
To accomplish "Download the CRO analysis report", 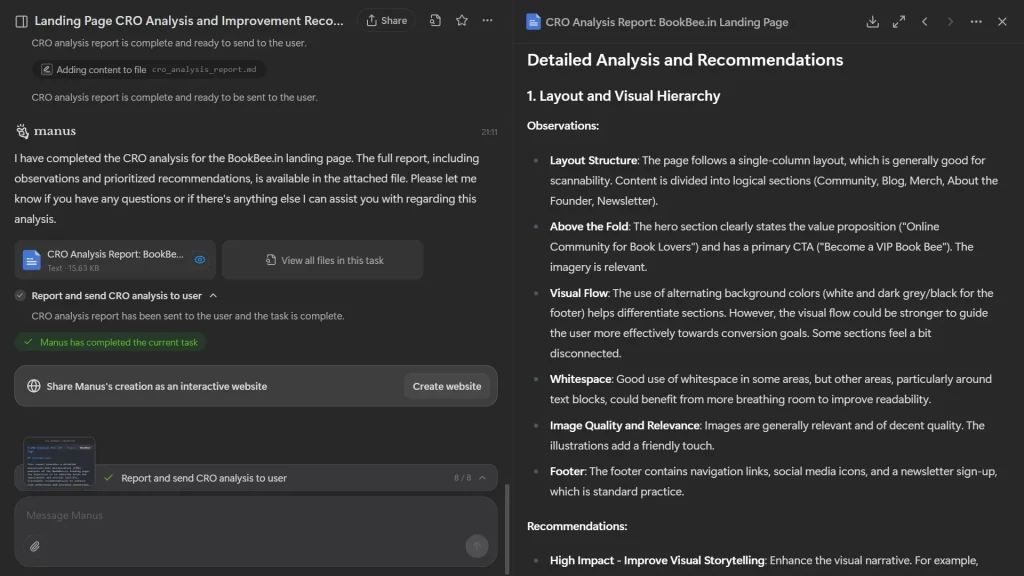I will [x=872, y=21].
